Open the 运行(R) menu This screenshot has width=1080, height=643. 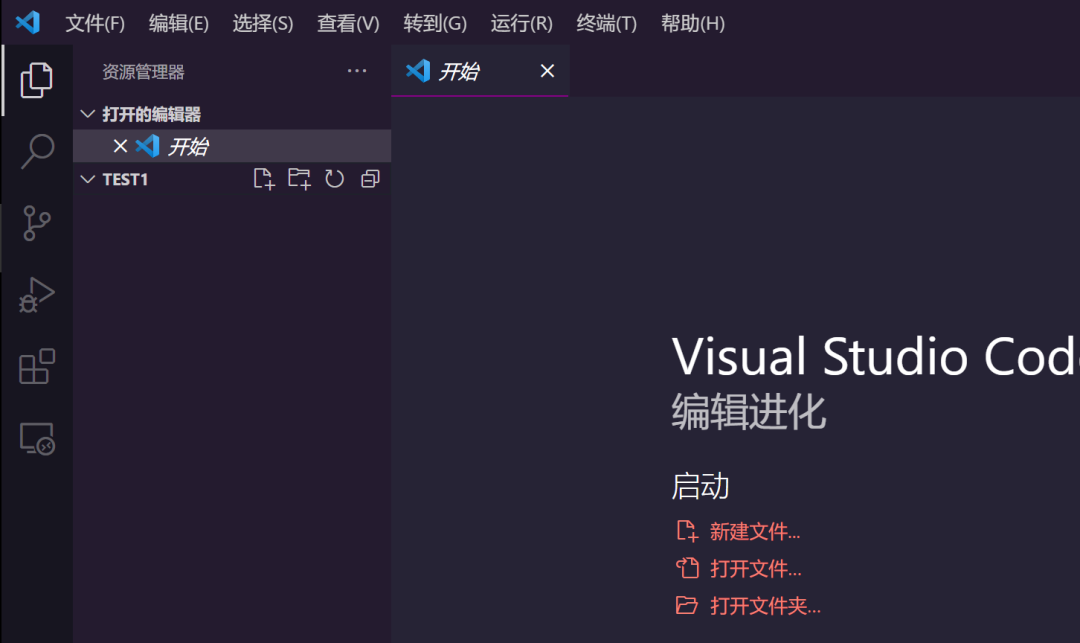point(521,23)
